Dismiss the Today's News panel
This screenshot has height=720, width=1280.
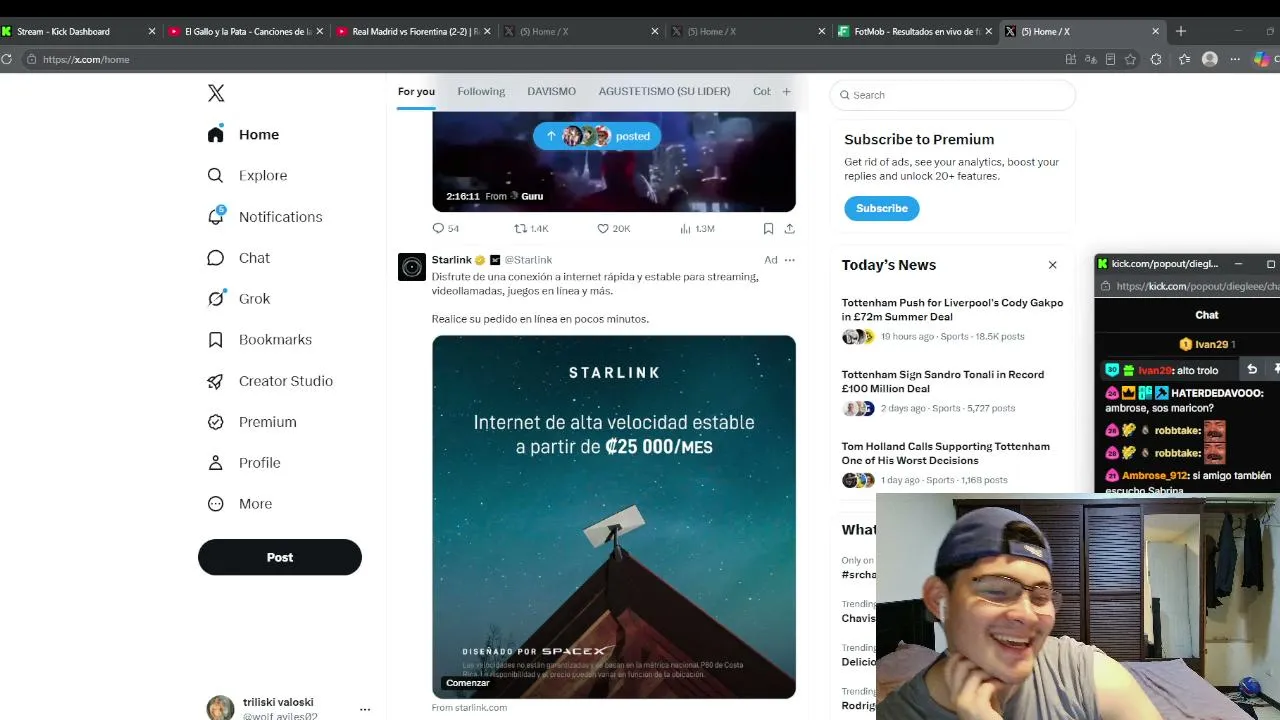(1052, 265)
